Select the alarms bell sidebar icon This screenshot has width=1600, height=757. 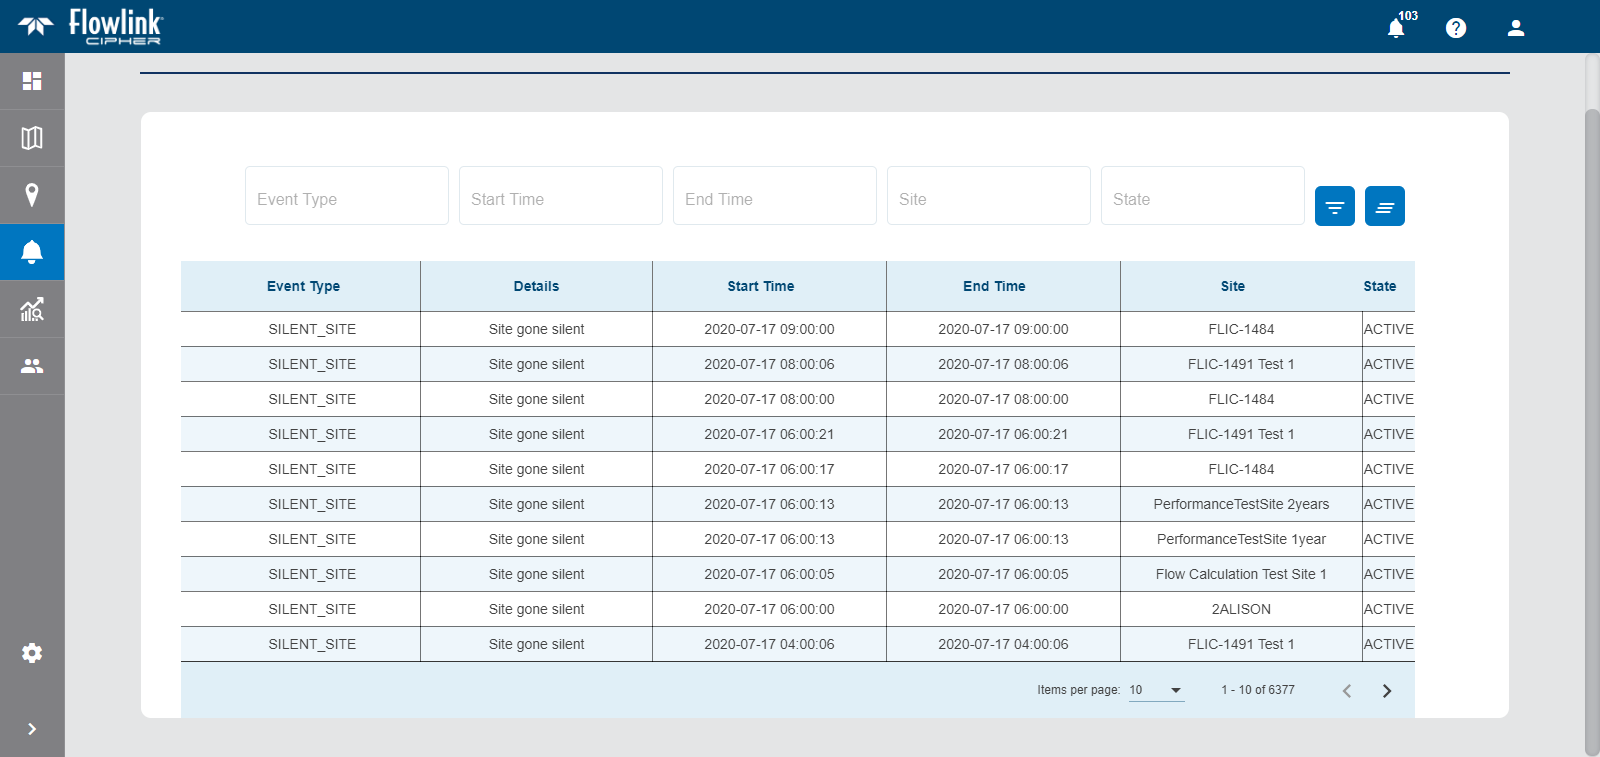click(32, 252)
